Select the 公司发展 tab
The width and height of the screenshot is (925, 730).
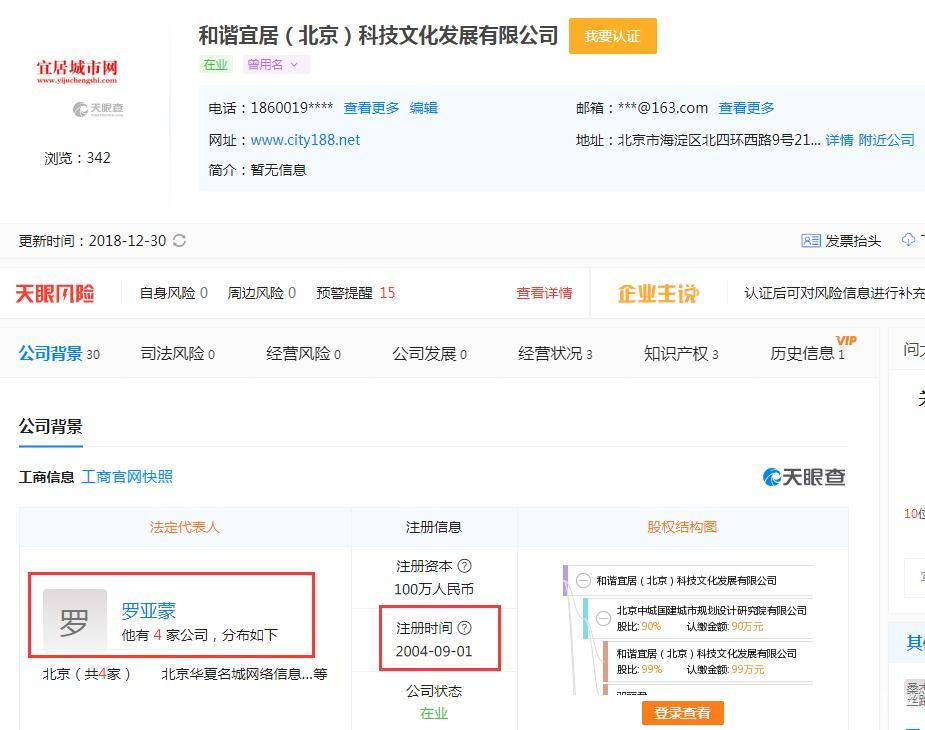pyautogui.click(x=429, y=353)
